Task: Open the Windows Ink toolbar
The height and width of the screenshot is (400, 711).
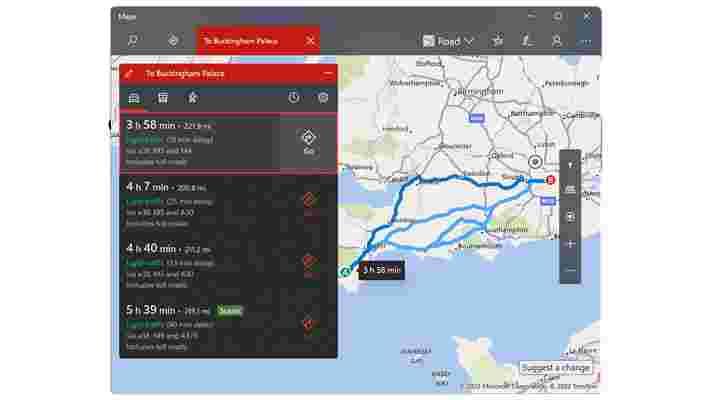Action: point(526,41)
